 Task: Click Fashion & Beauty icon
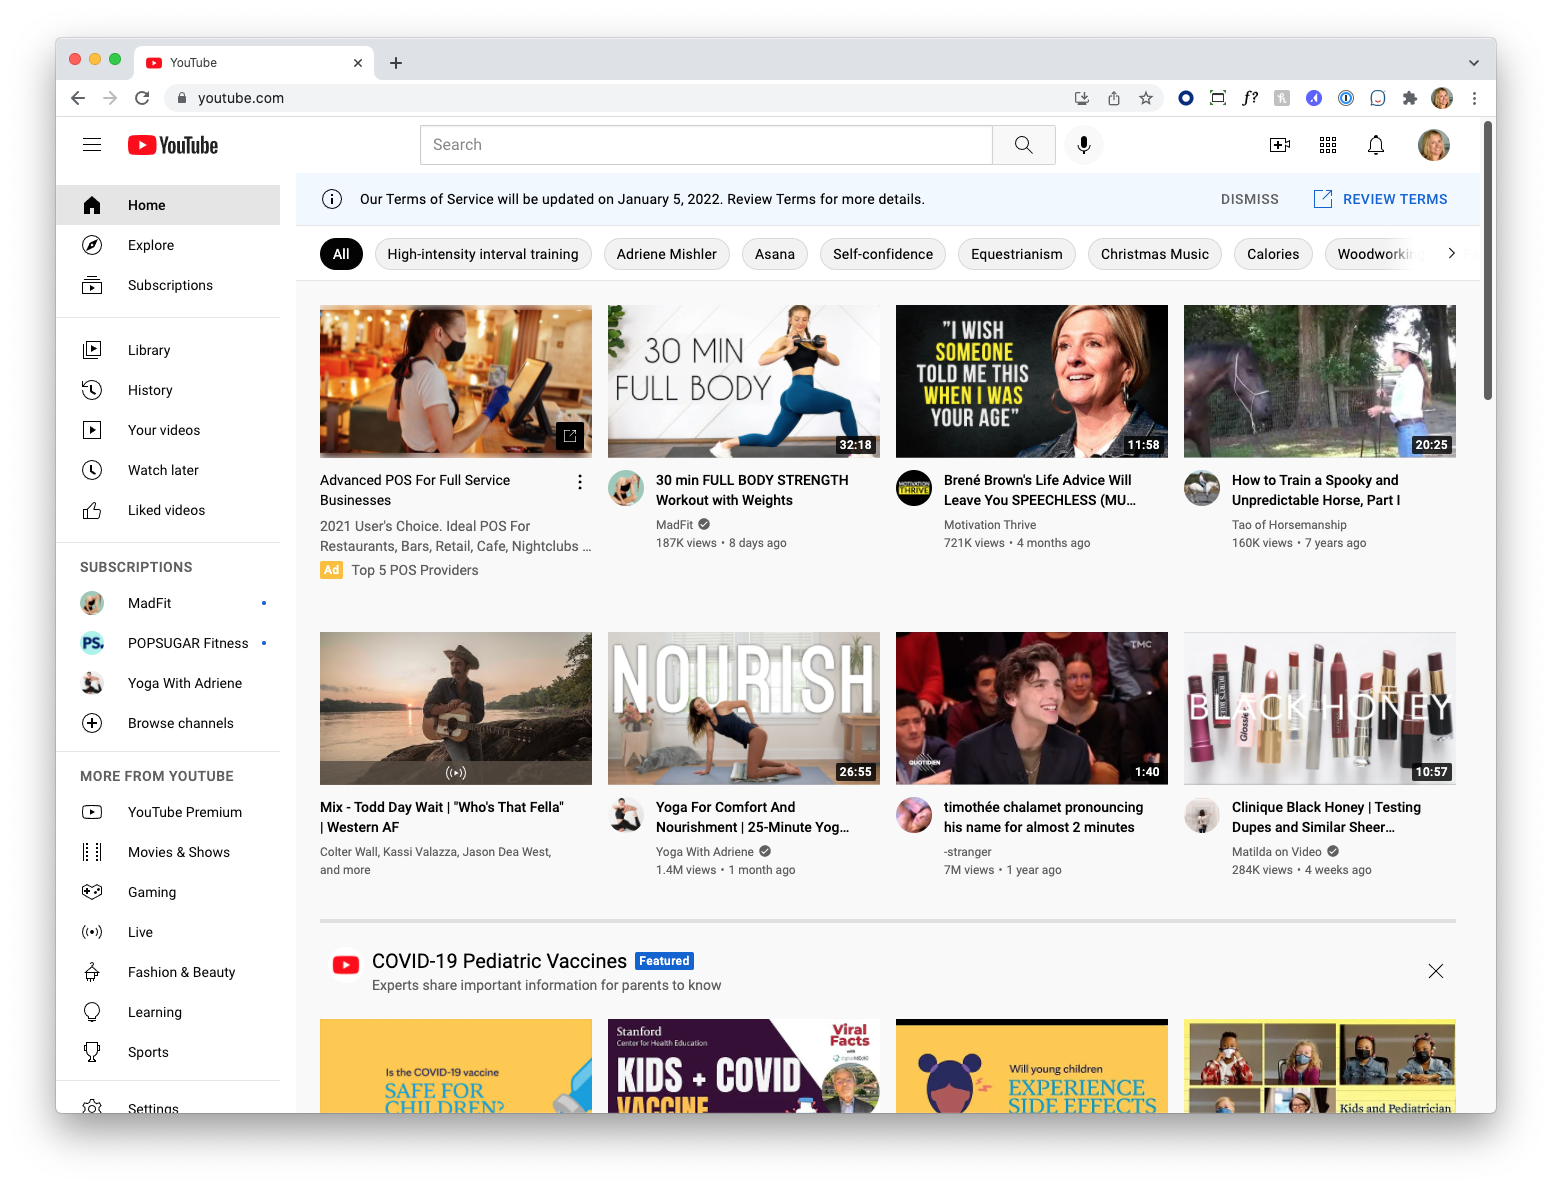(x=92, y=972)
